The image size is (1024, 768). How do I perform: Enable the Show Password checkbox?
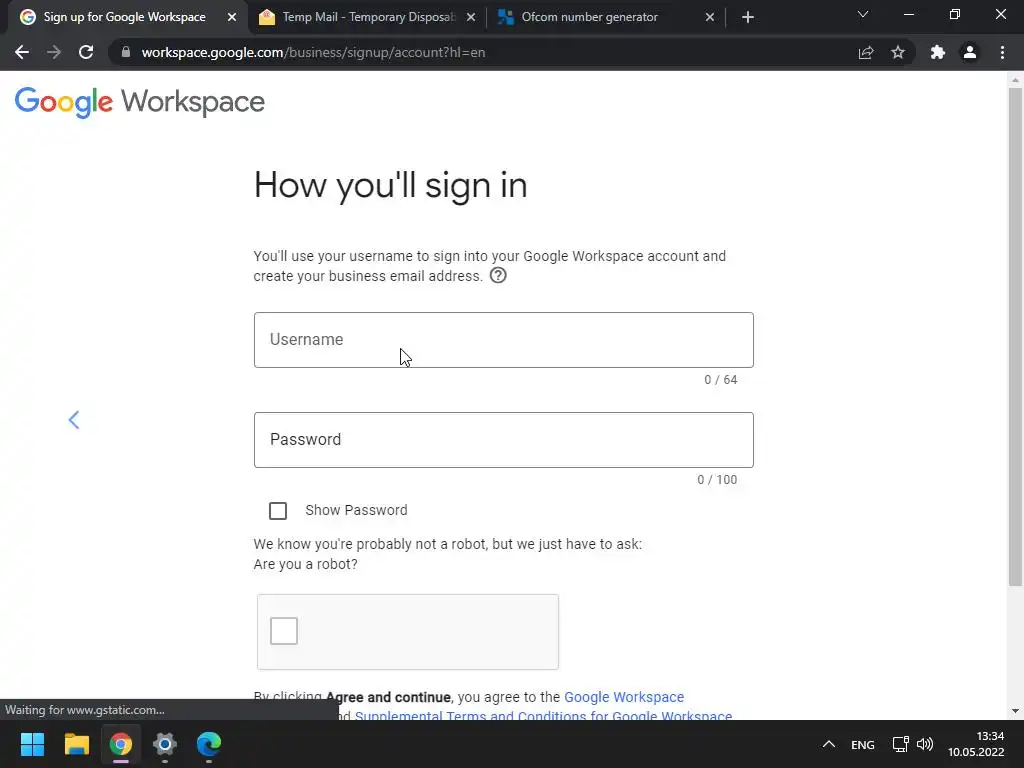click(278, 511)
